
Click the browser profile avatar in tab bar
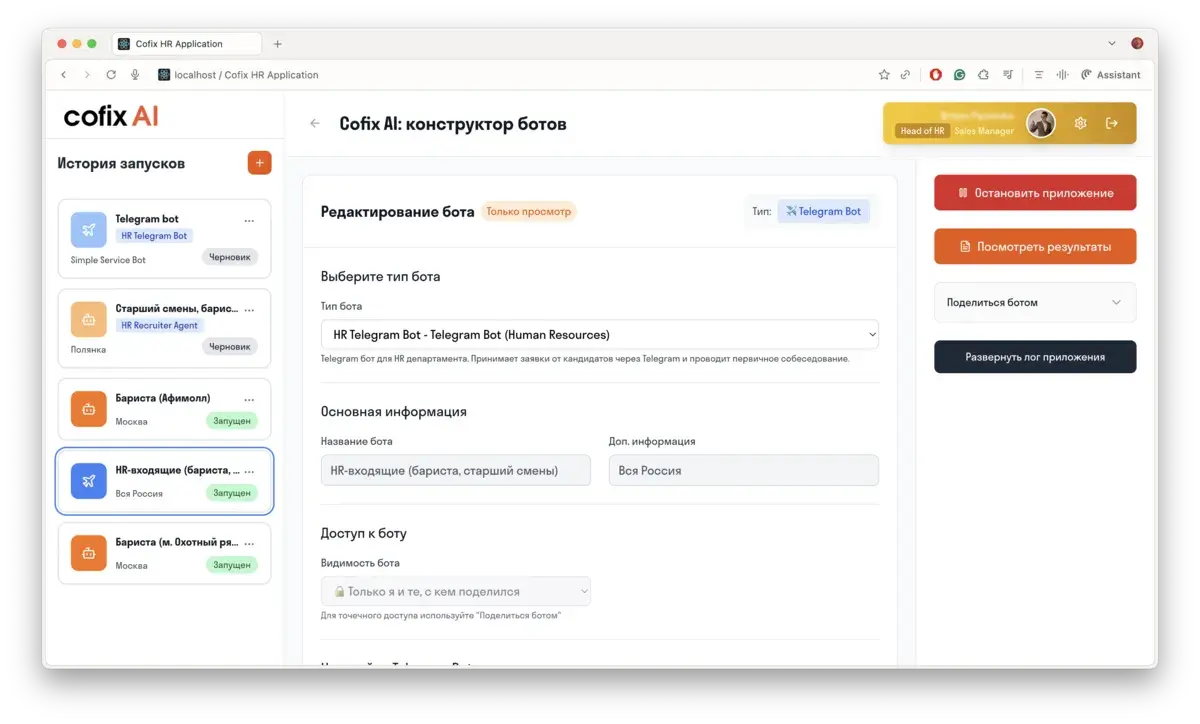pos(1137,44)
